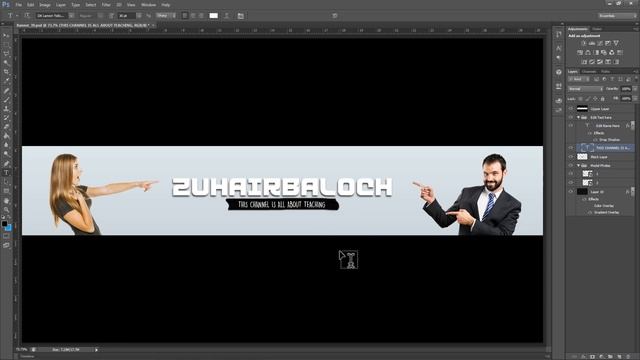640x360 pixels.
Task: Switch to the Styles tab
Action: tap(597, 29)
